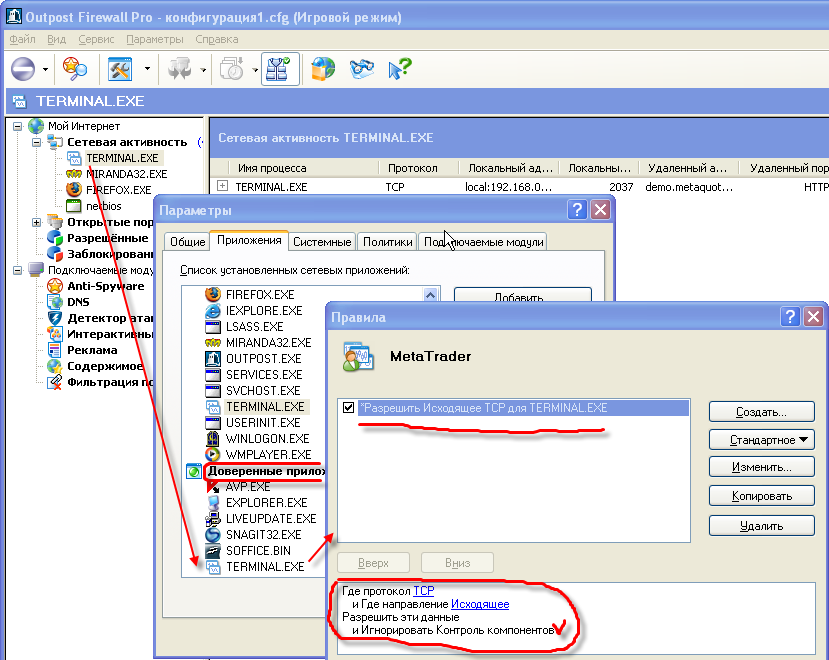
Task: Click the Имя процесса column header
Action: click(303, 168)
